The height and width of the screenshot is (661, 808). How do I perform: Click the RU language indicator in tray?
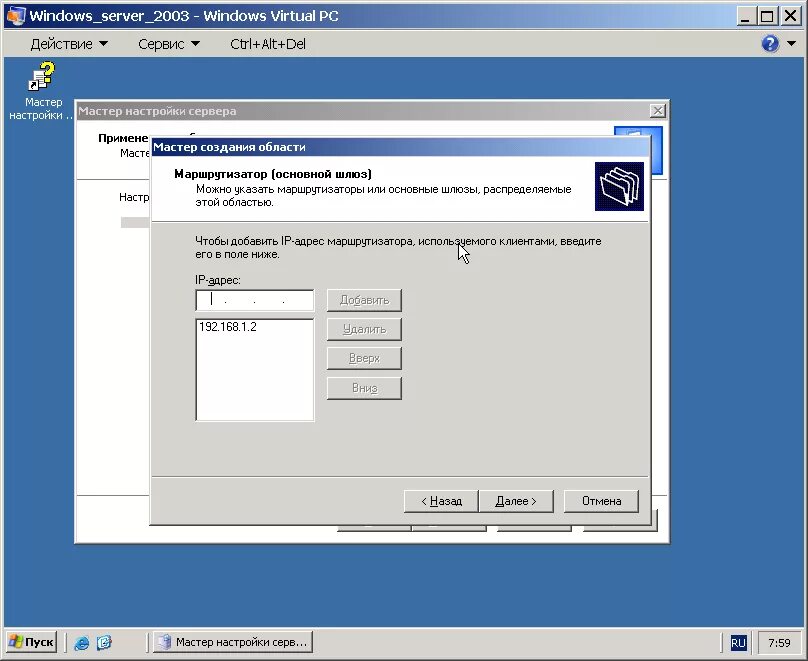click(738, 643)
